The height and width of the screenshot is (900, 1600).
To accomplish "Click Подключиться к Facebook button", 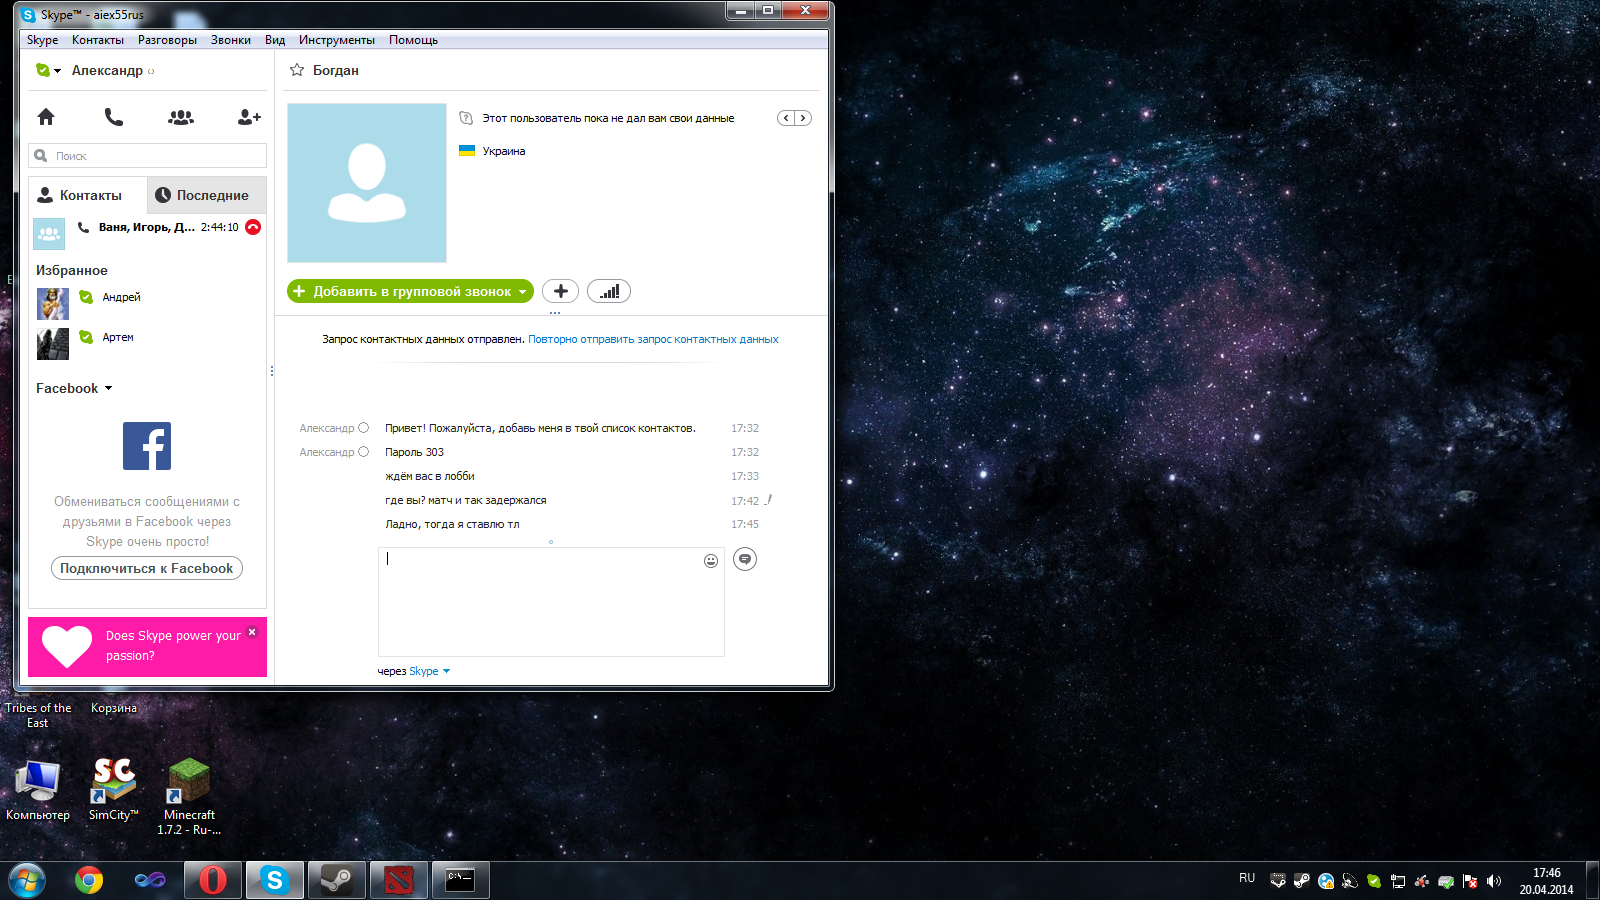I will [147, 568].
